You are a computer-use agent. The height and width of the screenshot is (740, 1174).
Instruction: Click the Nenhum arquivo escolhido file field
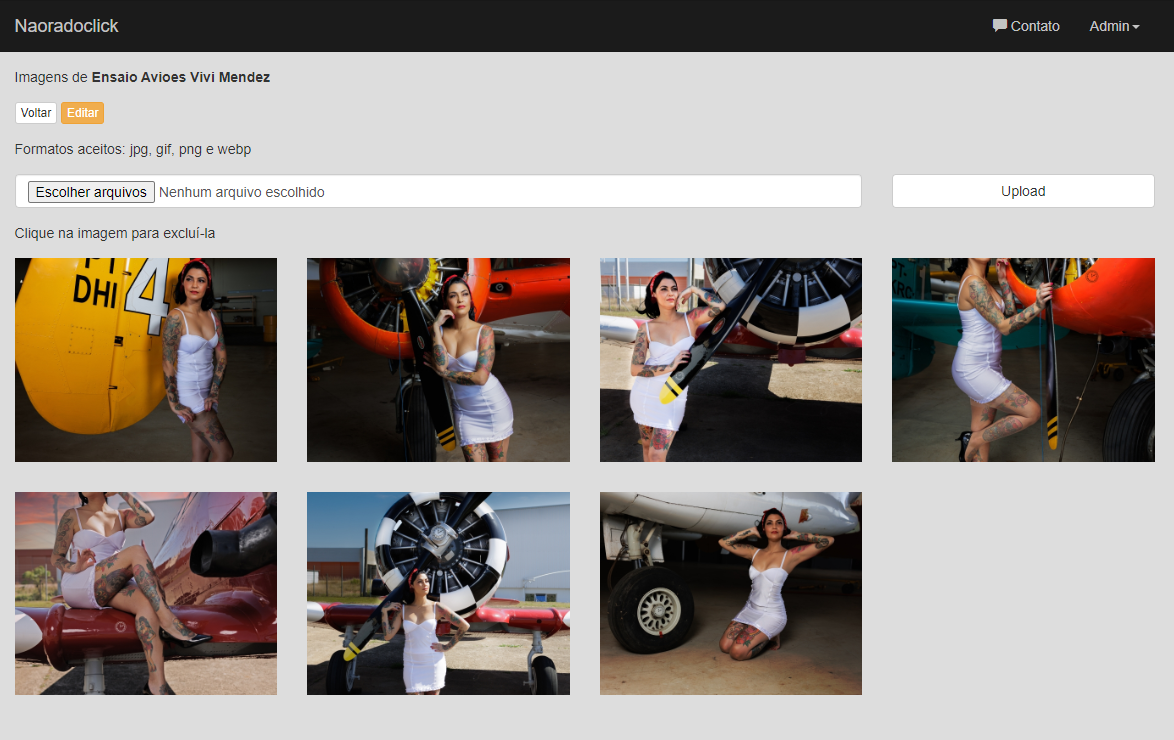coord(438,192)
